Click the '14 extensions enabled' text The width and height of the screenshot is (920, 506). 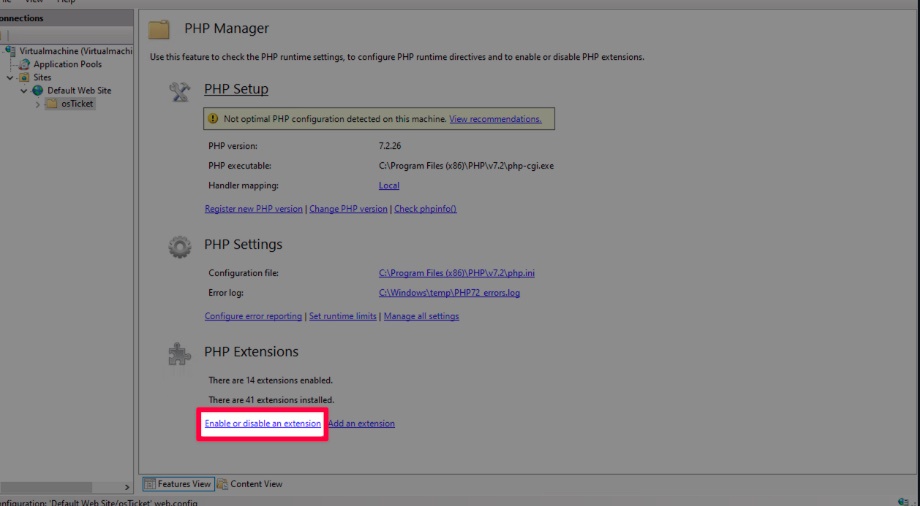coord(270,380)
